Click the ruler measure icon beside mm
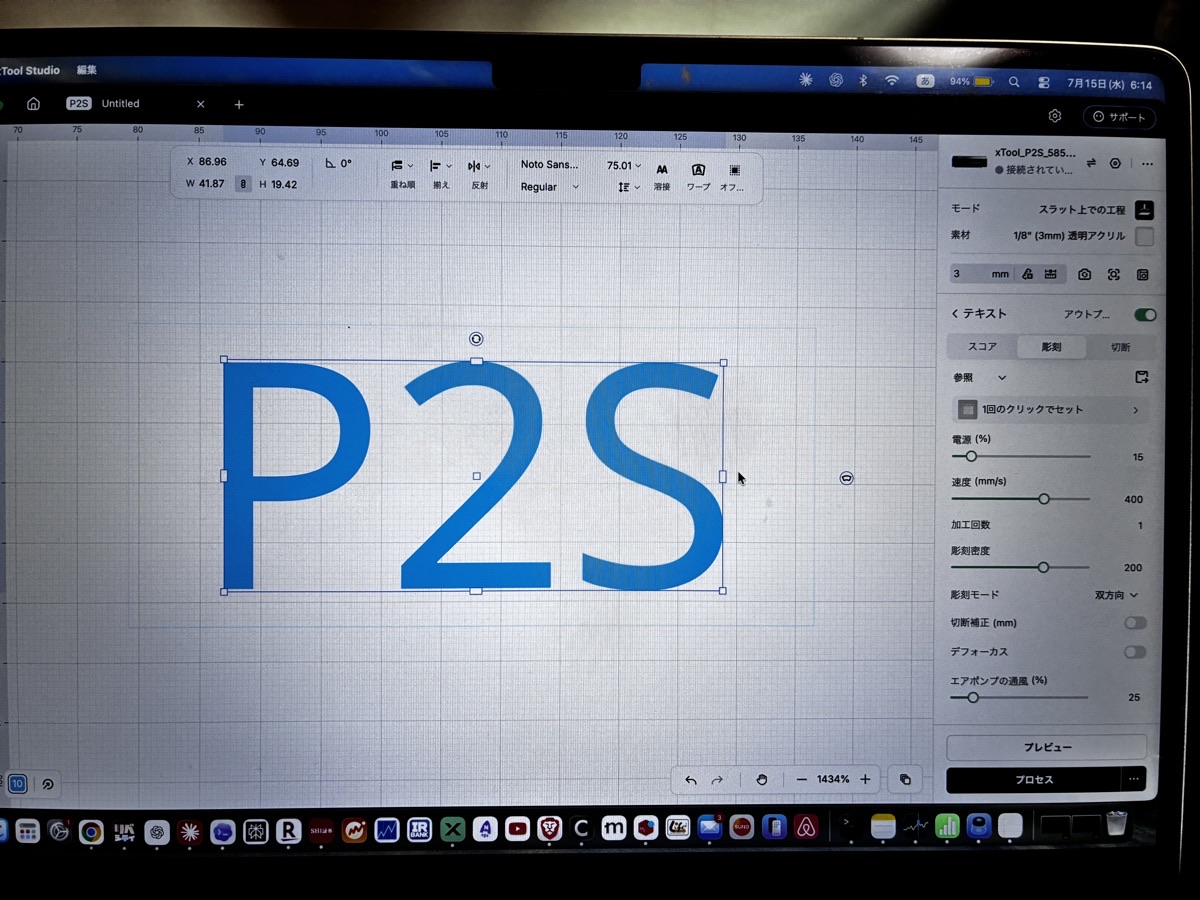 tap(1051, 274)
